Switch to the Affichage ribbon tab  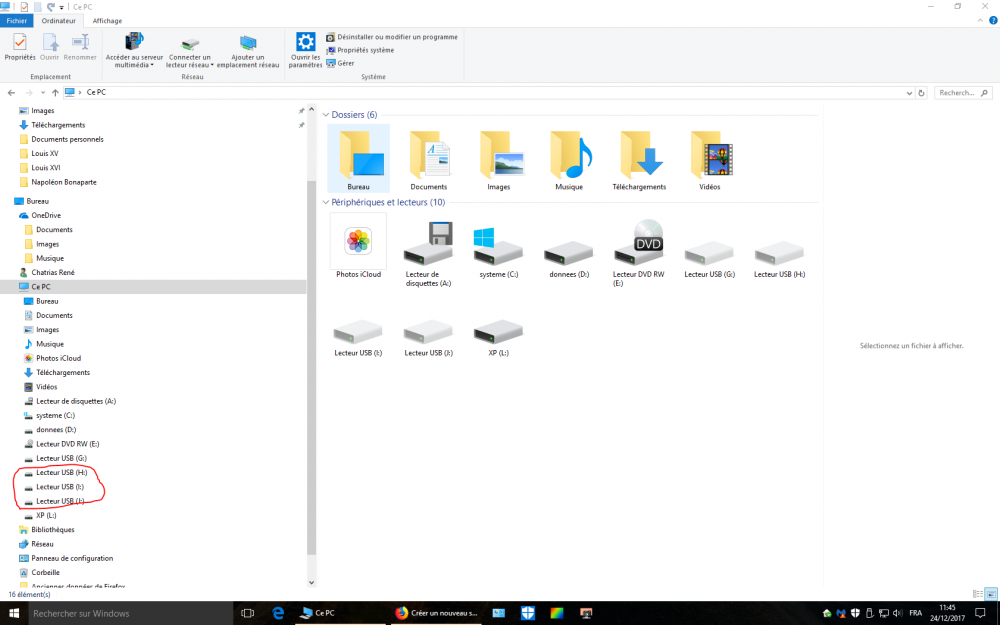click(x=108, y=20)
